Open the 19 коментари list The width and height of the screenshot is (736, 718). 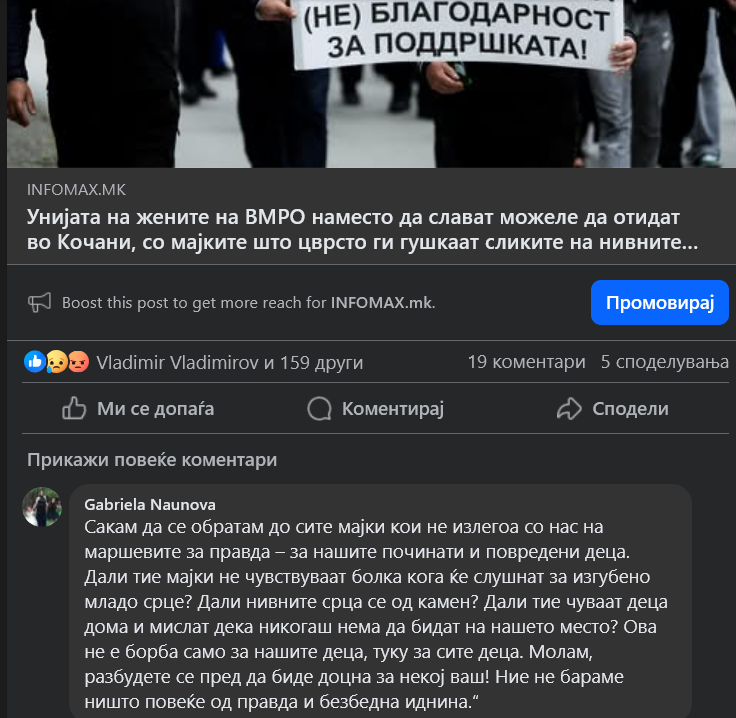click(526, 362)
